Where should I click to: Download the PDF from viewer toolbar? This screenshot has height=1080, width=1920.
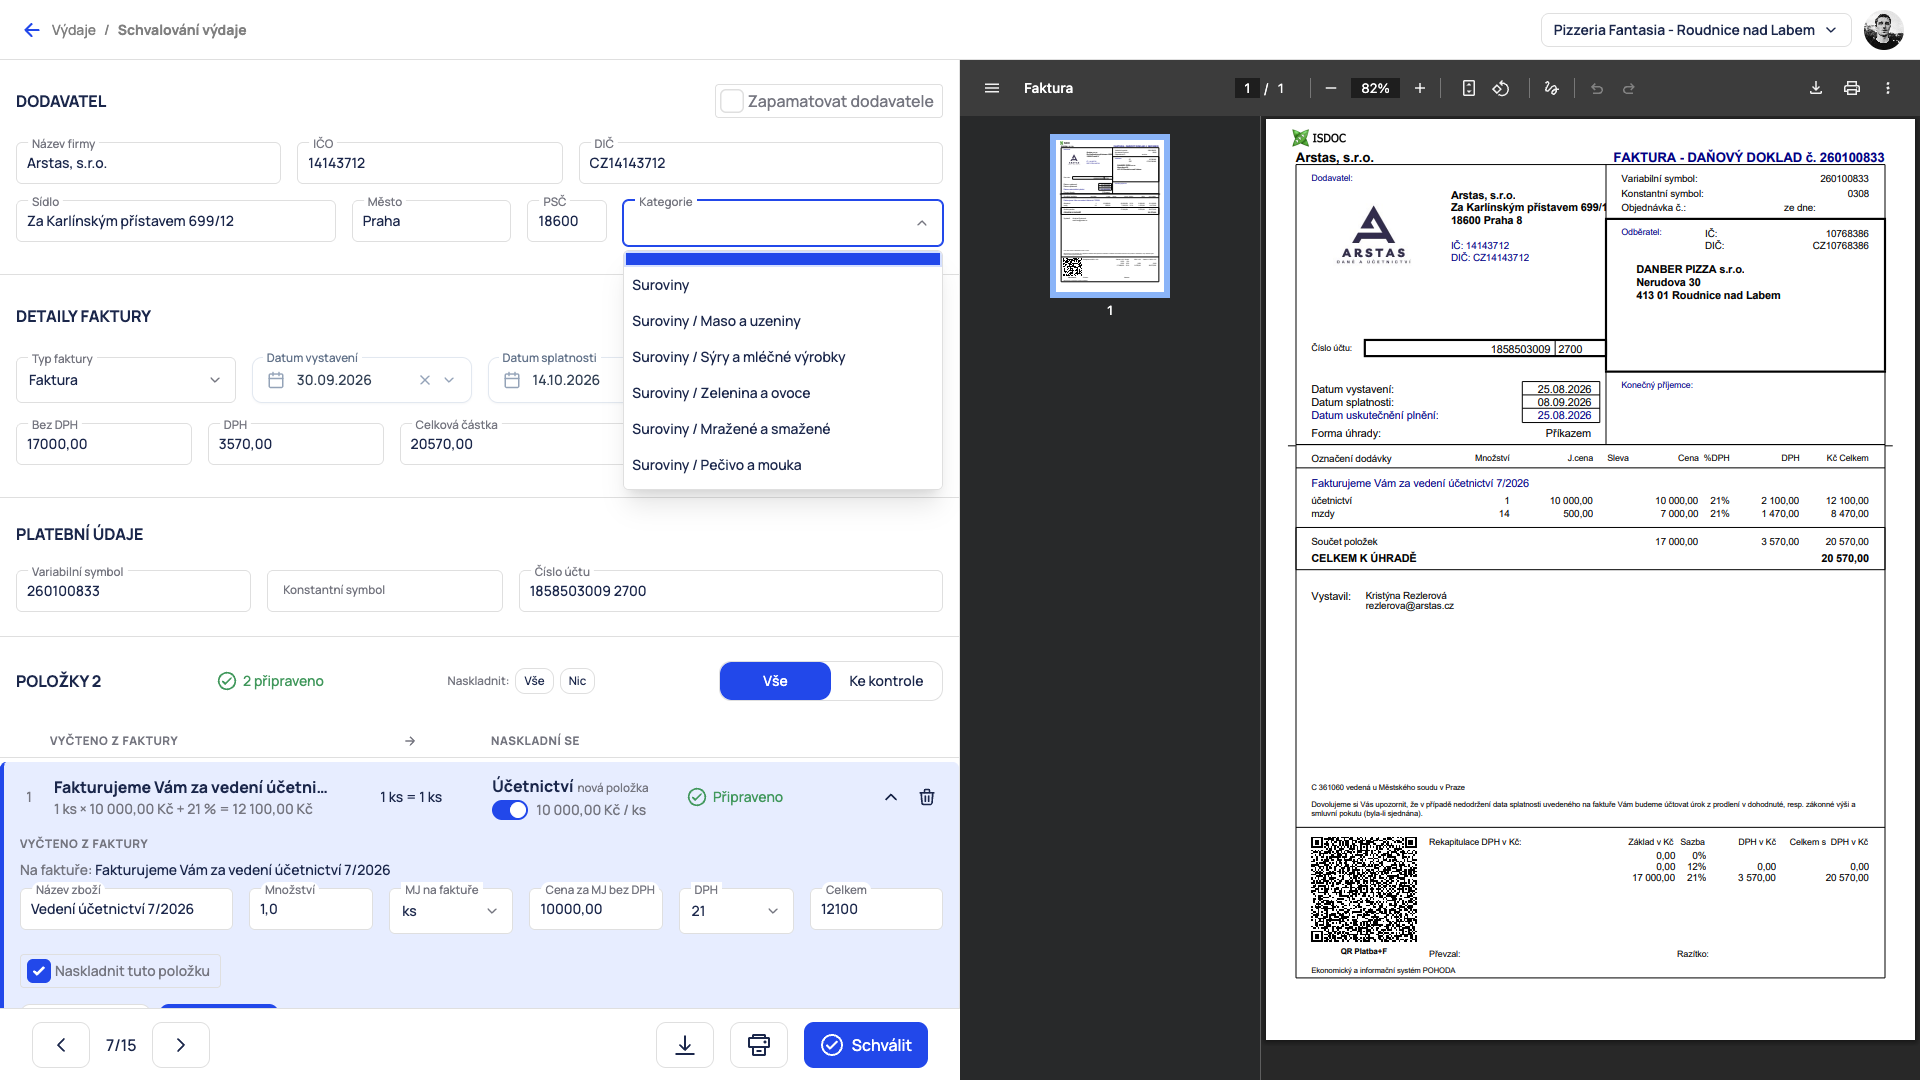(1816, 88)
